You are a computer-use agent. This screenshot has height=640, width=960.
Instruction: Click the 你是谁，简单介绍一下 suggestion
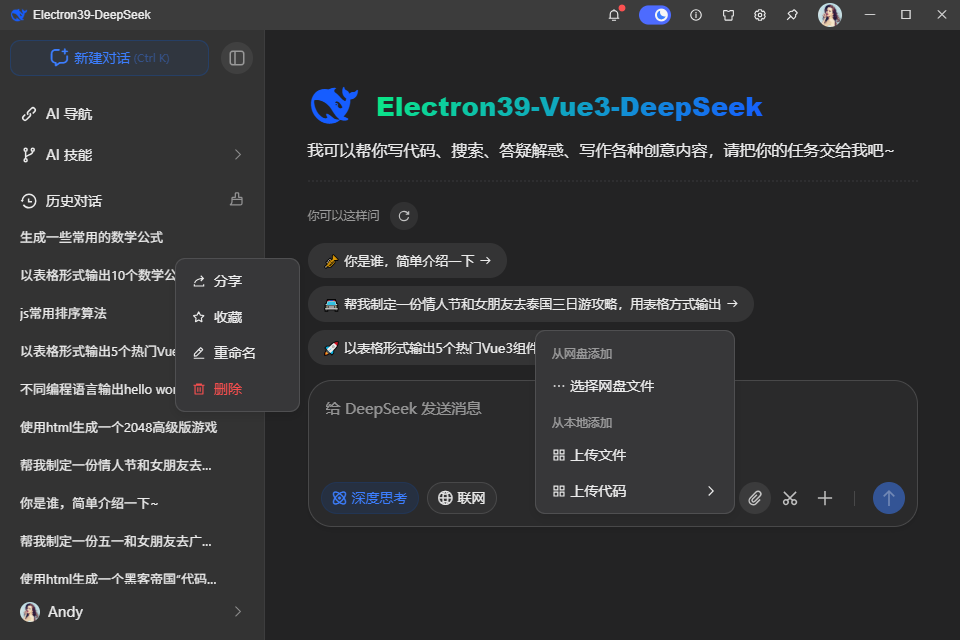[407, 261]
